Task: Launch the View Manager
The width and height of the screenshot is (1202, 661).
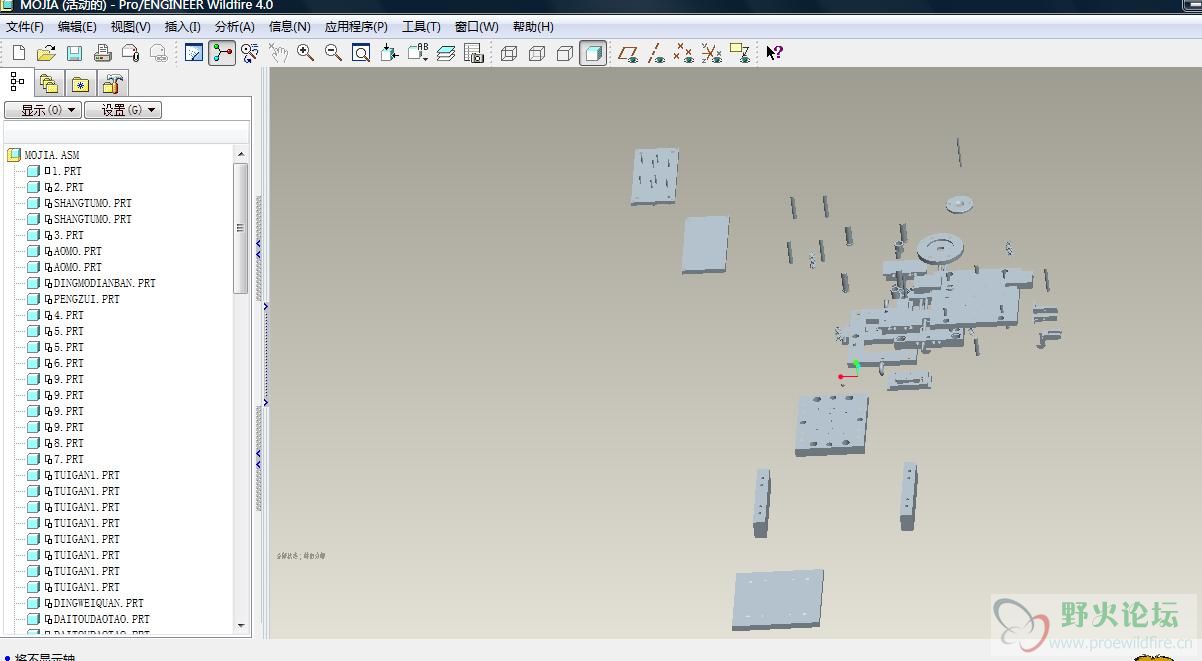Action: (x=474, y=53)
